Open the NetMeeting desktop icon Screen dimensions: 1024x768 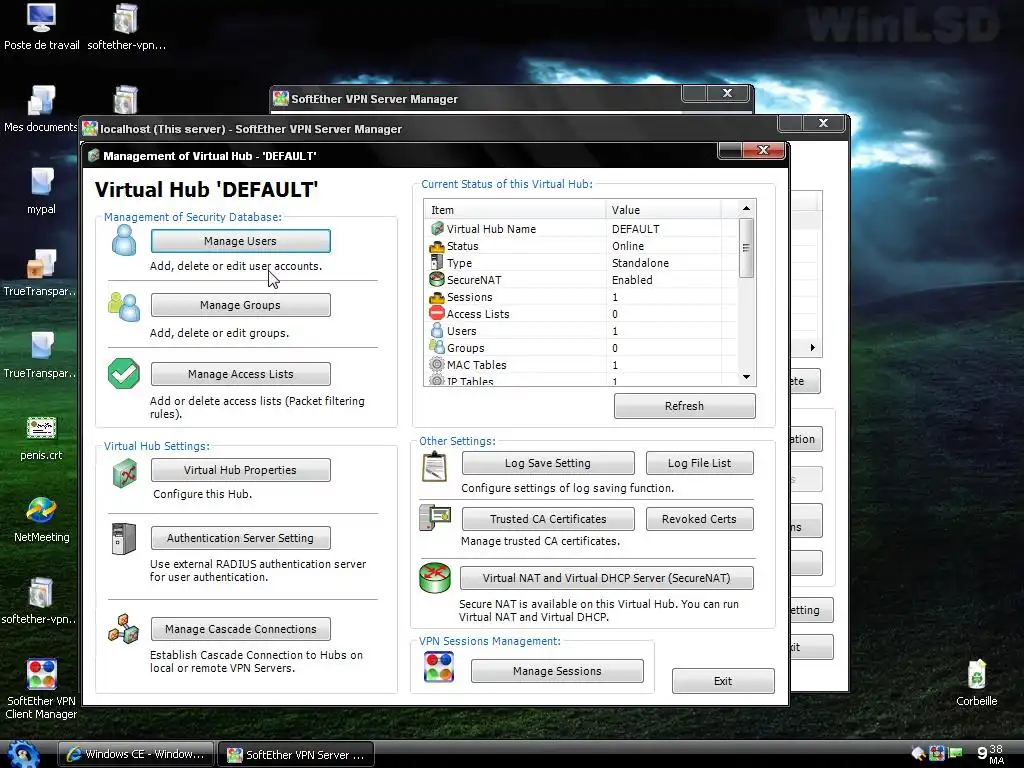click(41, 520)
